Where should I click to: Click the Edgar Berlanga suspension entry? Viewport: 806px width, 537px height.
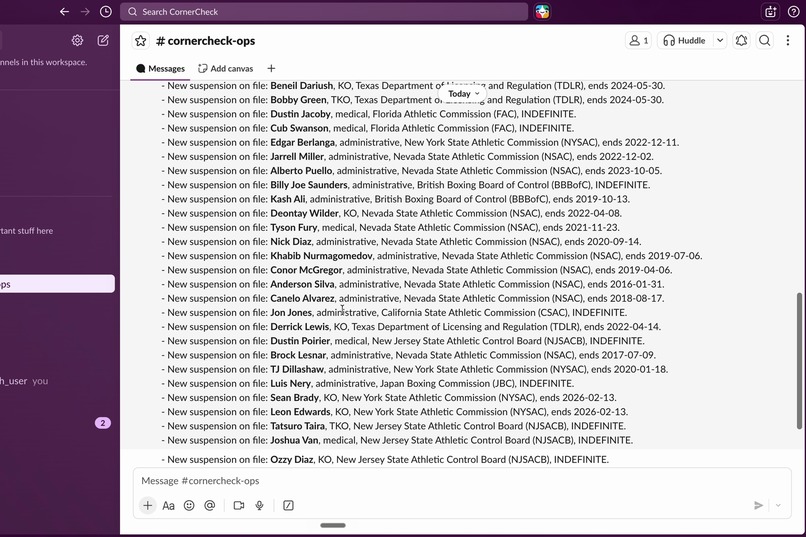click(420, 142)
